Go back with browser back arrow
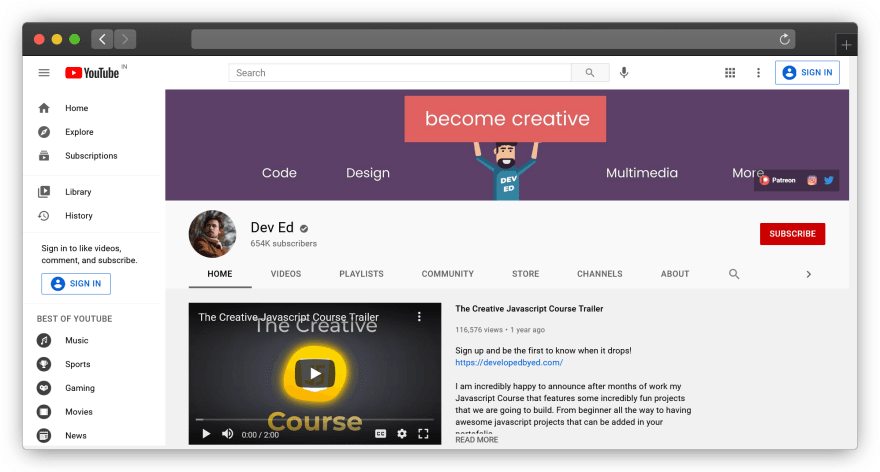 (102, 39)
